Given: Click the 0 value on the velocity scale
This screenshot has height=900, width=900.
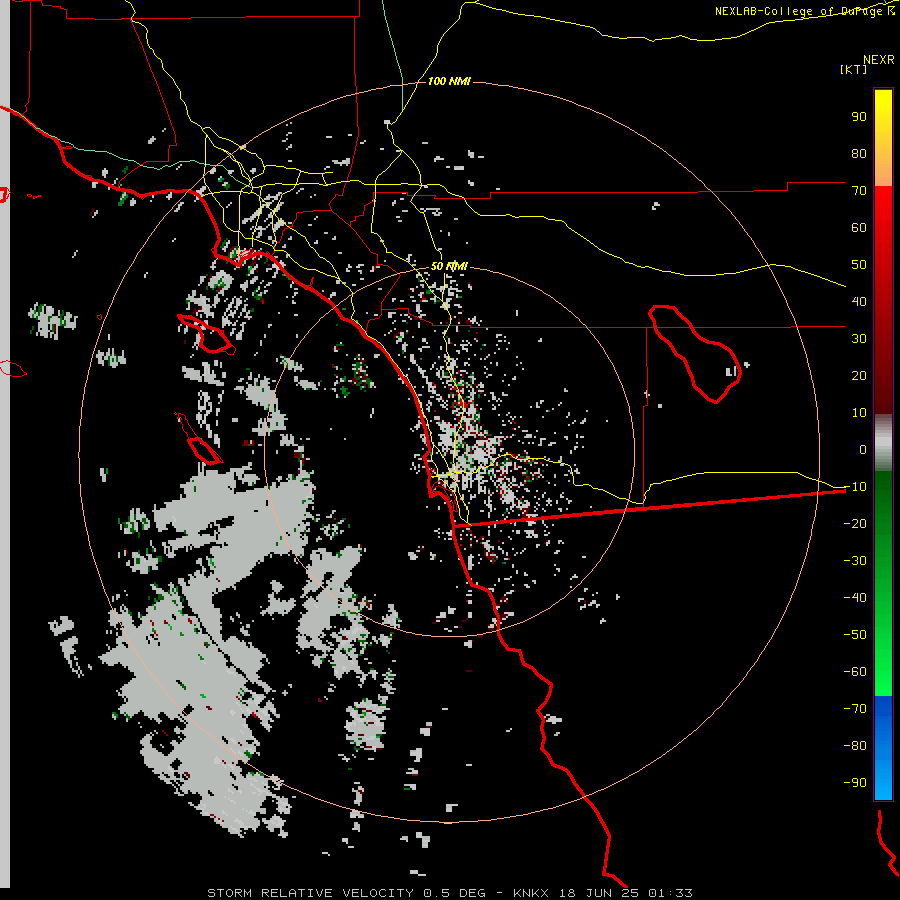Looking at the screenshot, I should (x=863, y=450).
